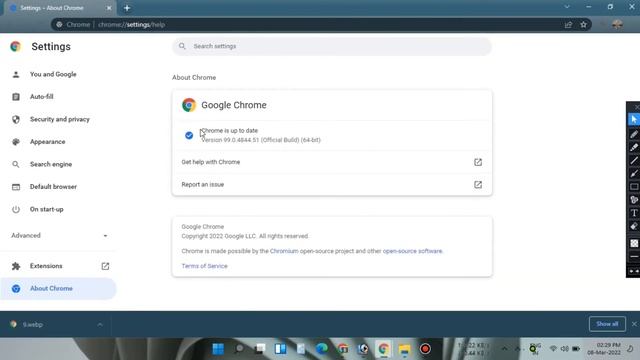The width and height of the screenshot is (640, 360).
Task: Select the cursor tool in annotation toolbar
Action: pos(633,119)
